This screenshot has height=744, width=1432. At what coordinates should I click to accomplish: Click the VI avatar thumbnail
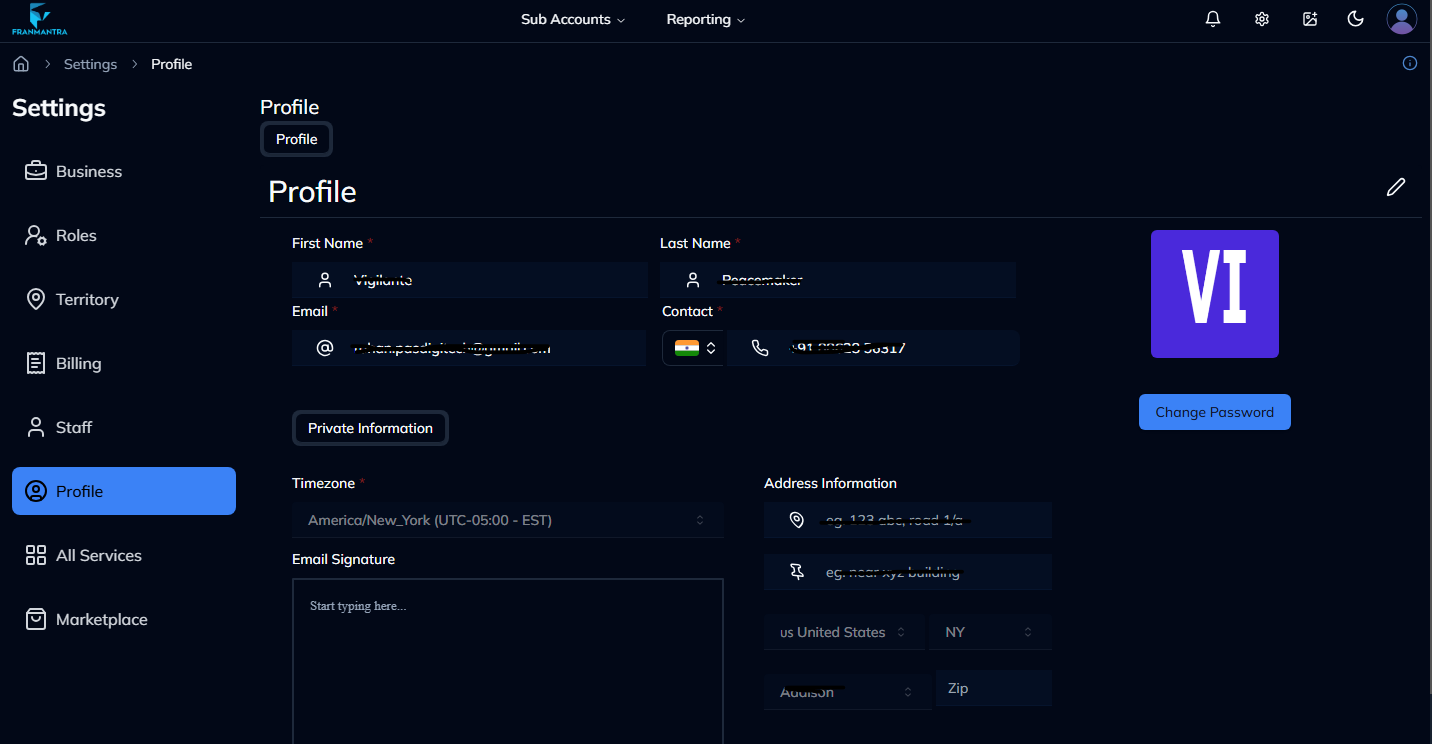point(1214,294)
